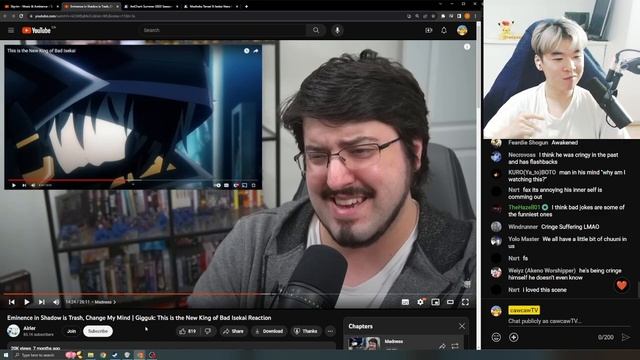Open the Airier channel name link
The image size is (640, 360).
[29, 328]
